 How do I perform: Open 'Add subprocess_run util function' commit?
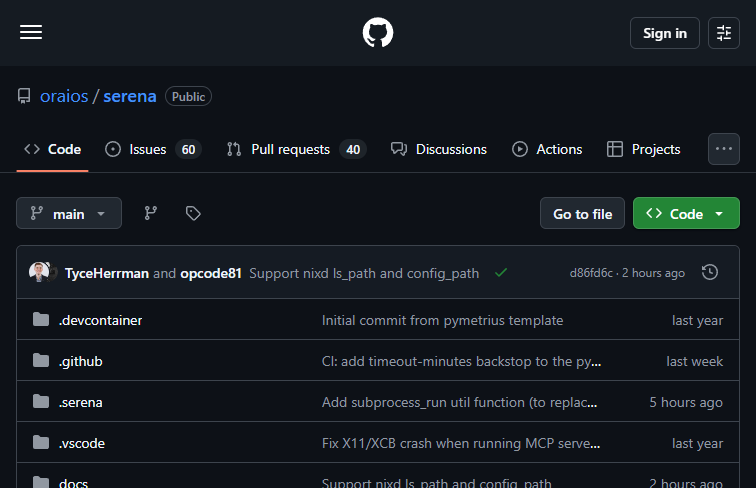point(459,402)
